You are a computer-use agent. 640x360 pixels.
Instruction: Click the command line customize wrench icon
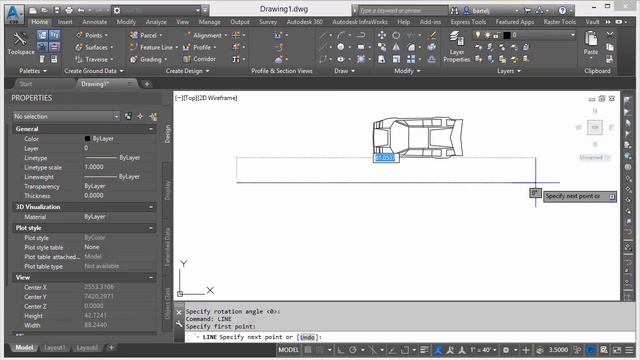[179, 324]
